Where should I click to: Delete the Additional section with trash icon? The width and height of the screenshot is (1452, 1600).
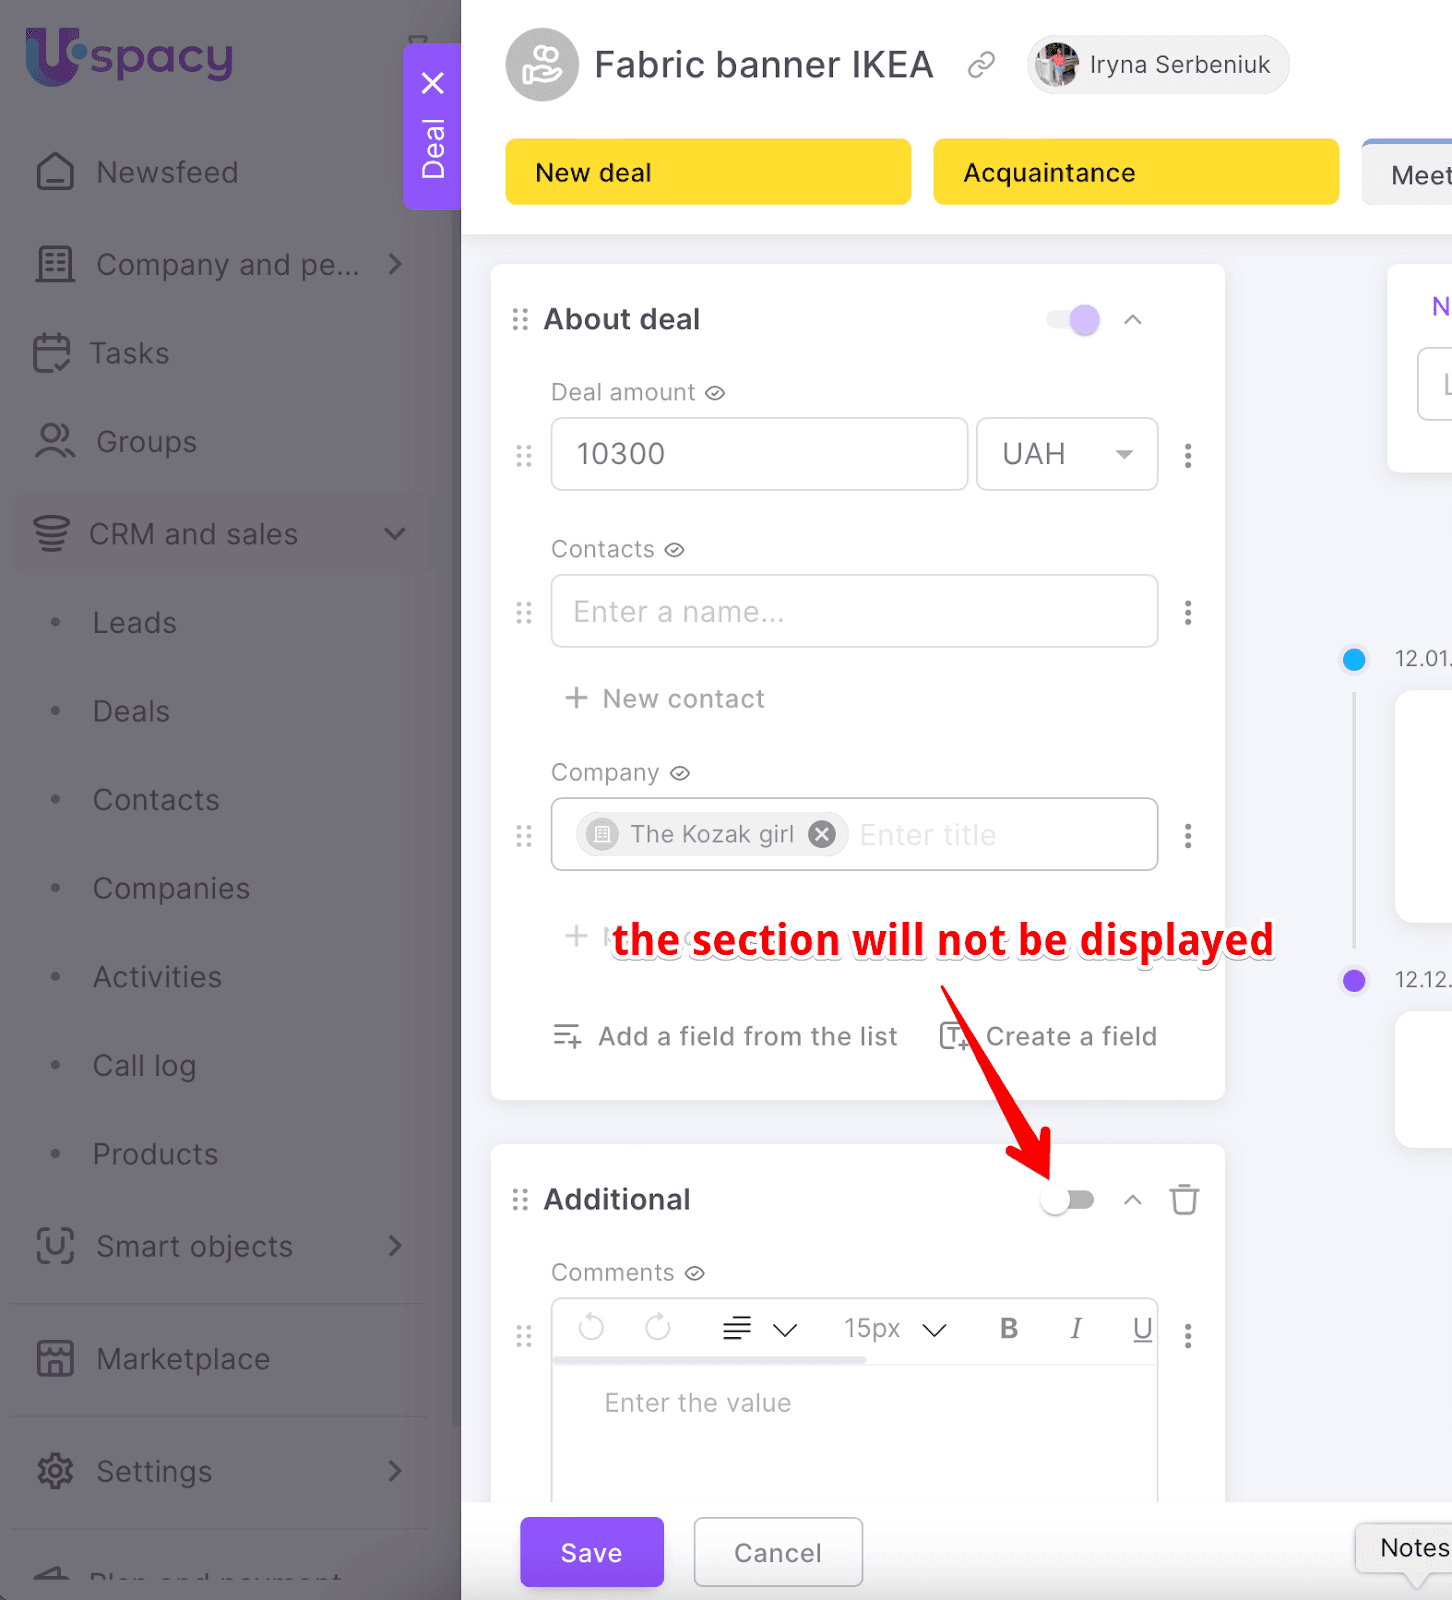[x=1184, y=1199]
